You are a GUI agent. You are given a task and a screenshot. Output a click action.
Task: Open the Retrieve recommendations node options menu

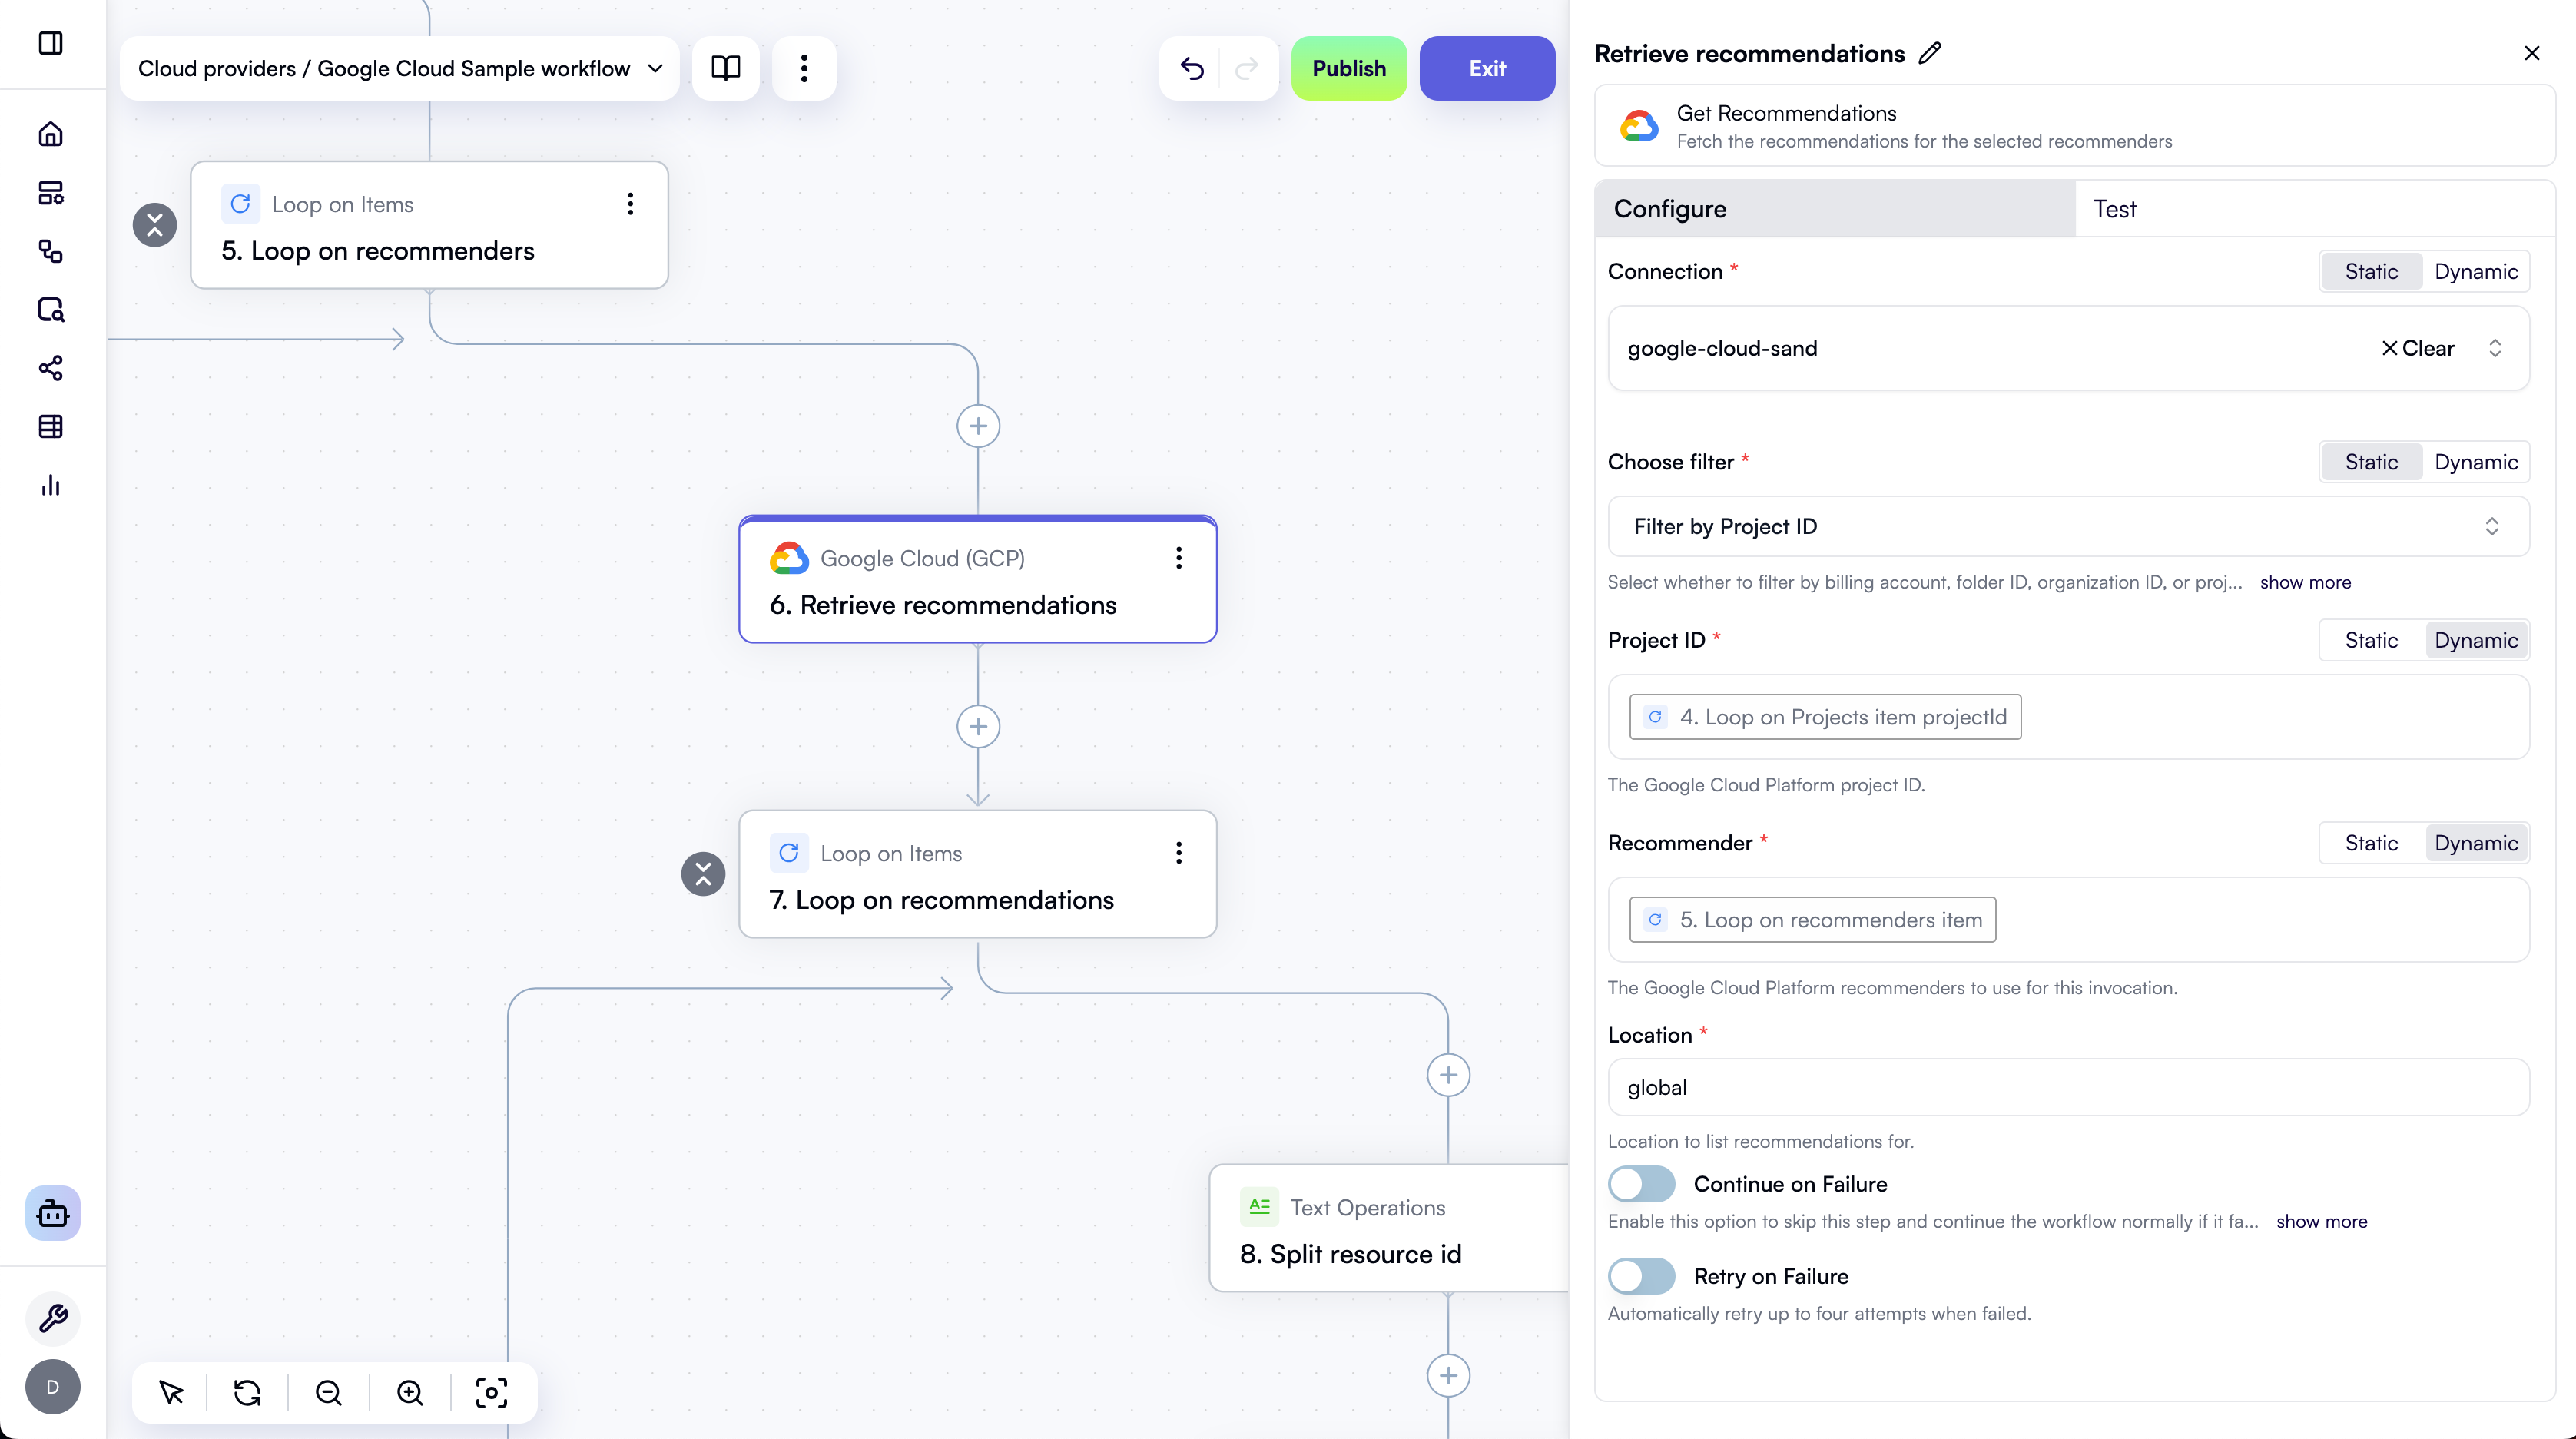click(x=1179, y=558)
